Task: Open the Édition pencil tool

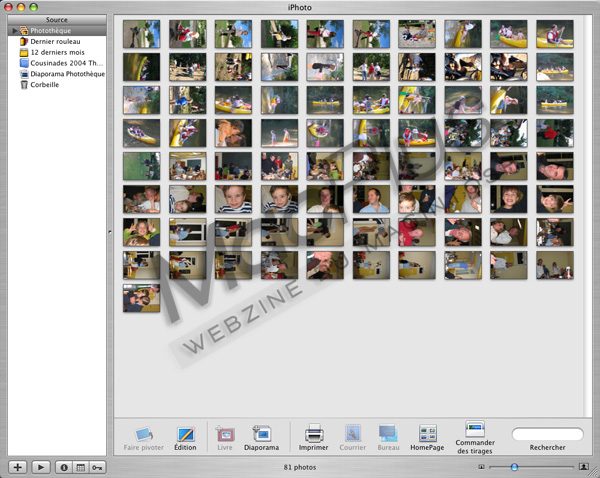Action: point(186,434)
